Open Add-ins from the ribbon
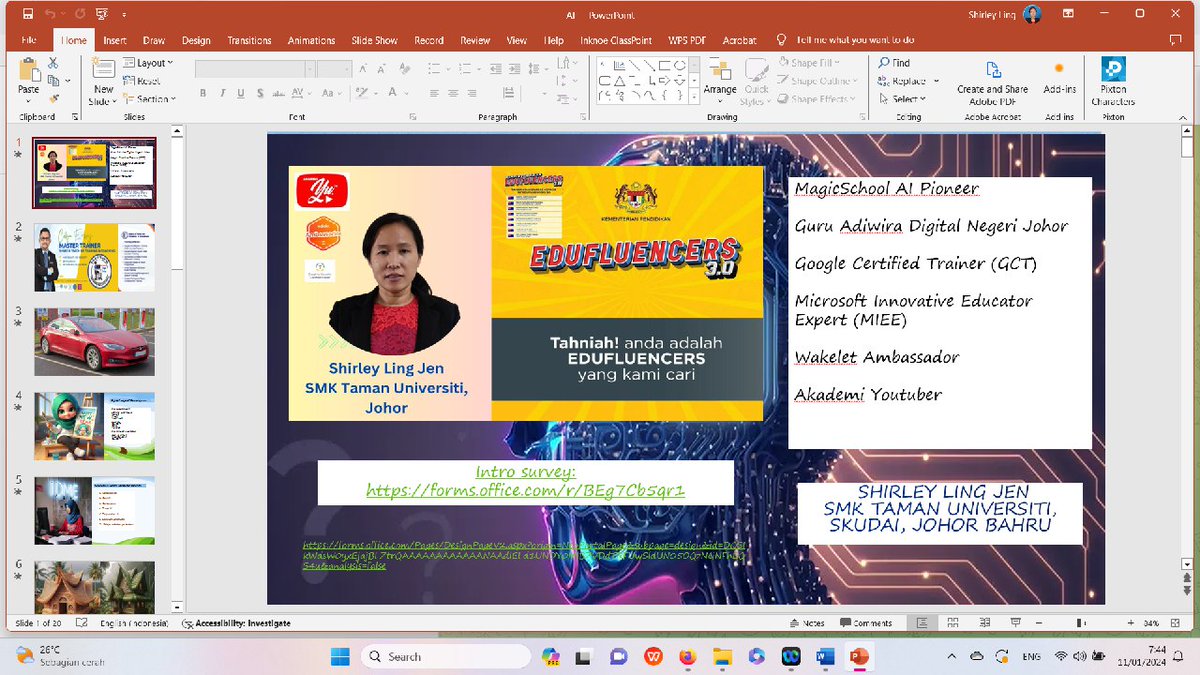 point(1059,77)
